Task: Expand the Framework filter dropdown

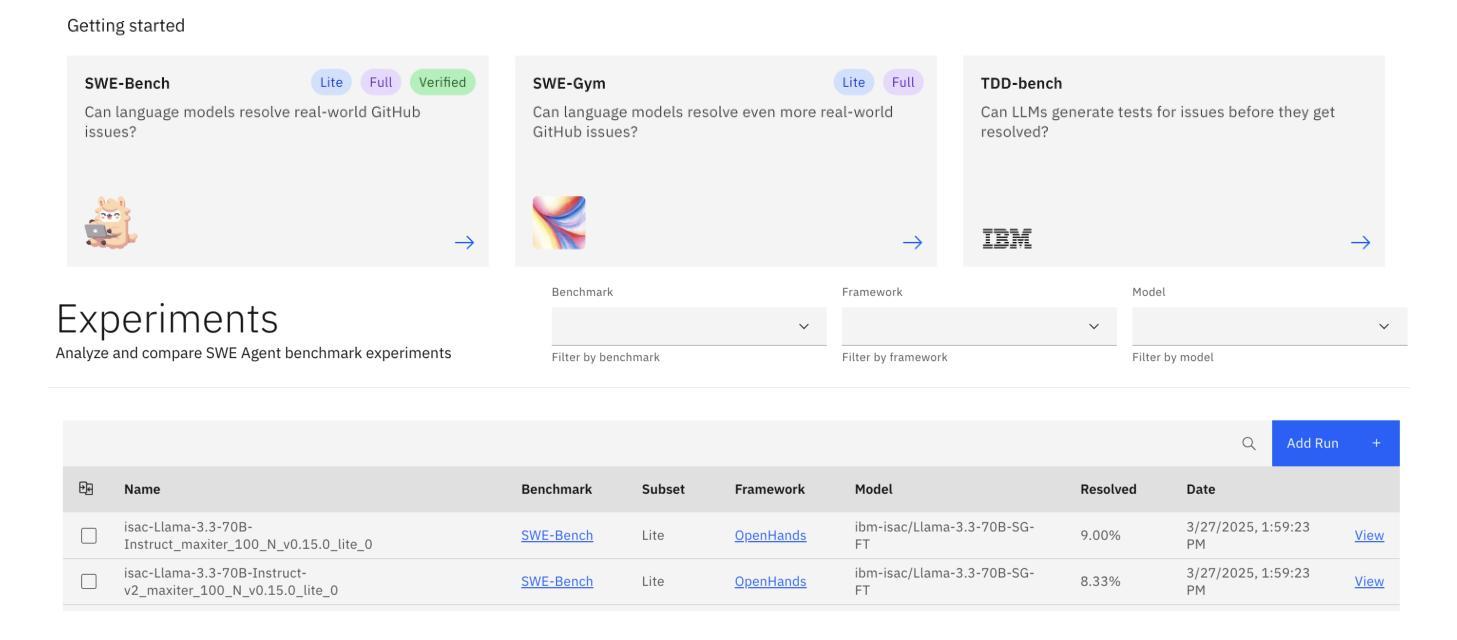Action: tap(979, 327)
